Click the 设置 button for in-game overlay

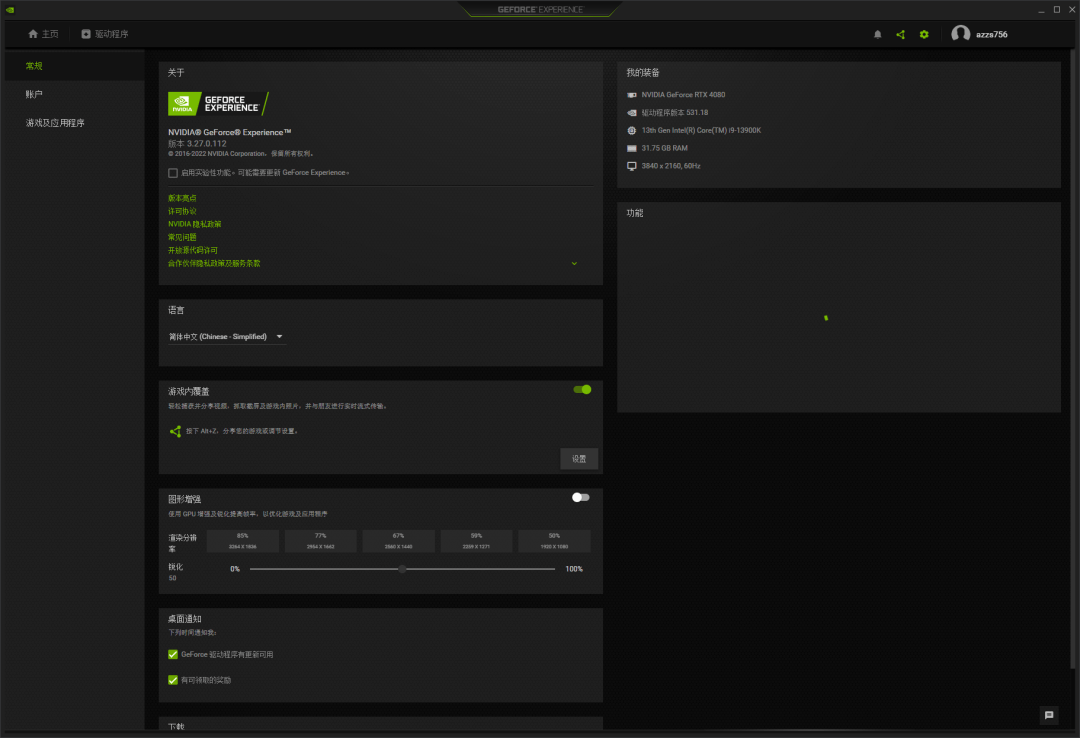tap(579, 459)
